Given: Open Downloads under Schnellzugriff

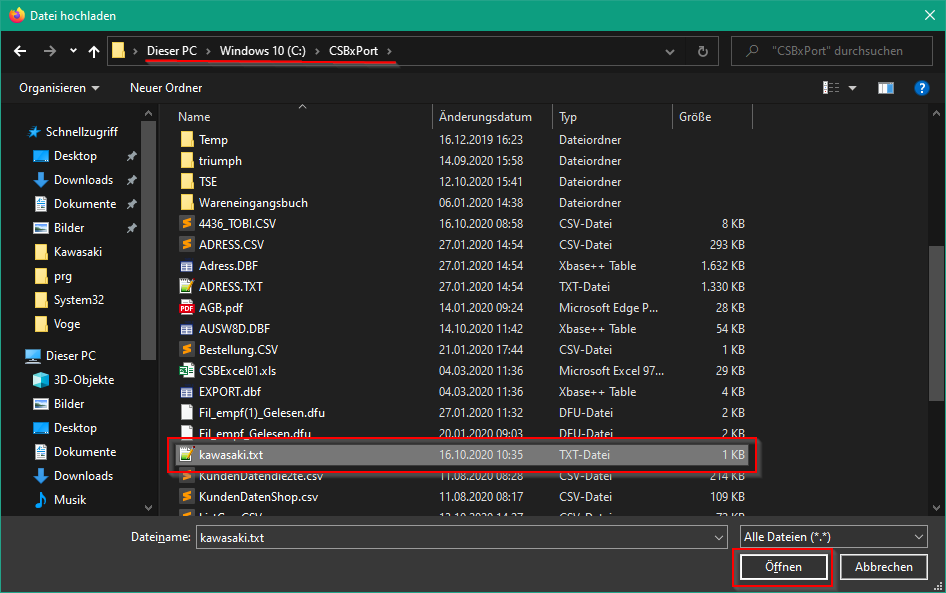Looking at the screenshot, I should [83, 180].
